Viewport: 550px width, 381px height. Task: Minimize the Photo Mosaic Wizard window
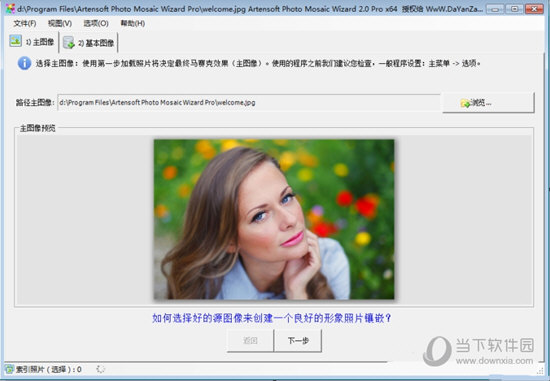(496, 9)
